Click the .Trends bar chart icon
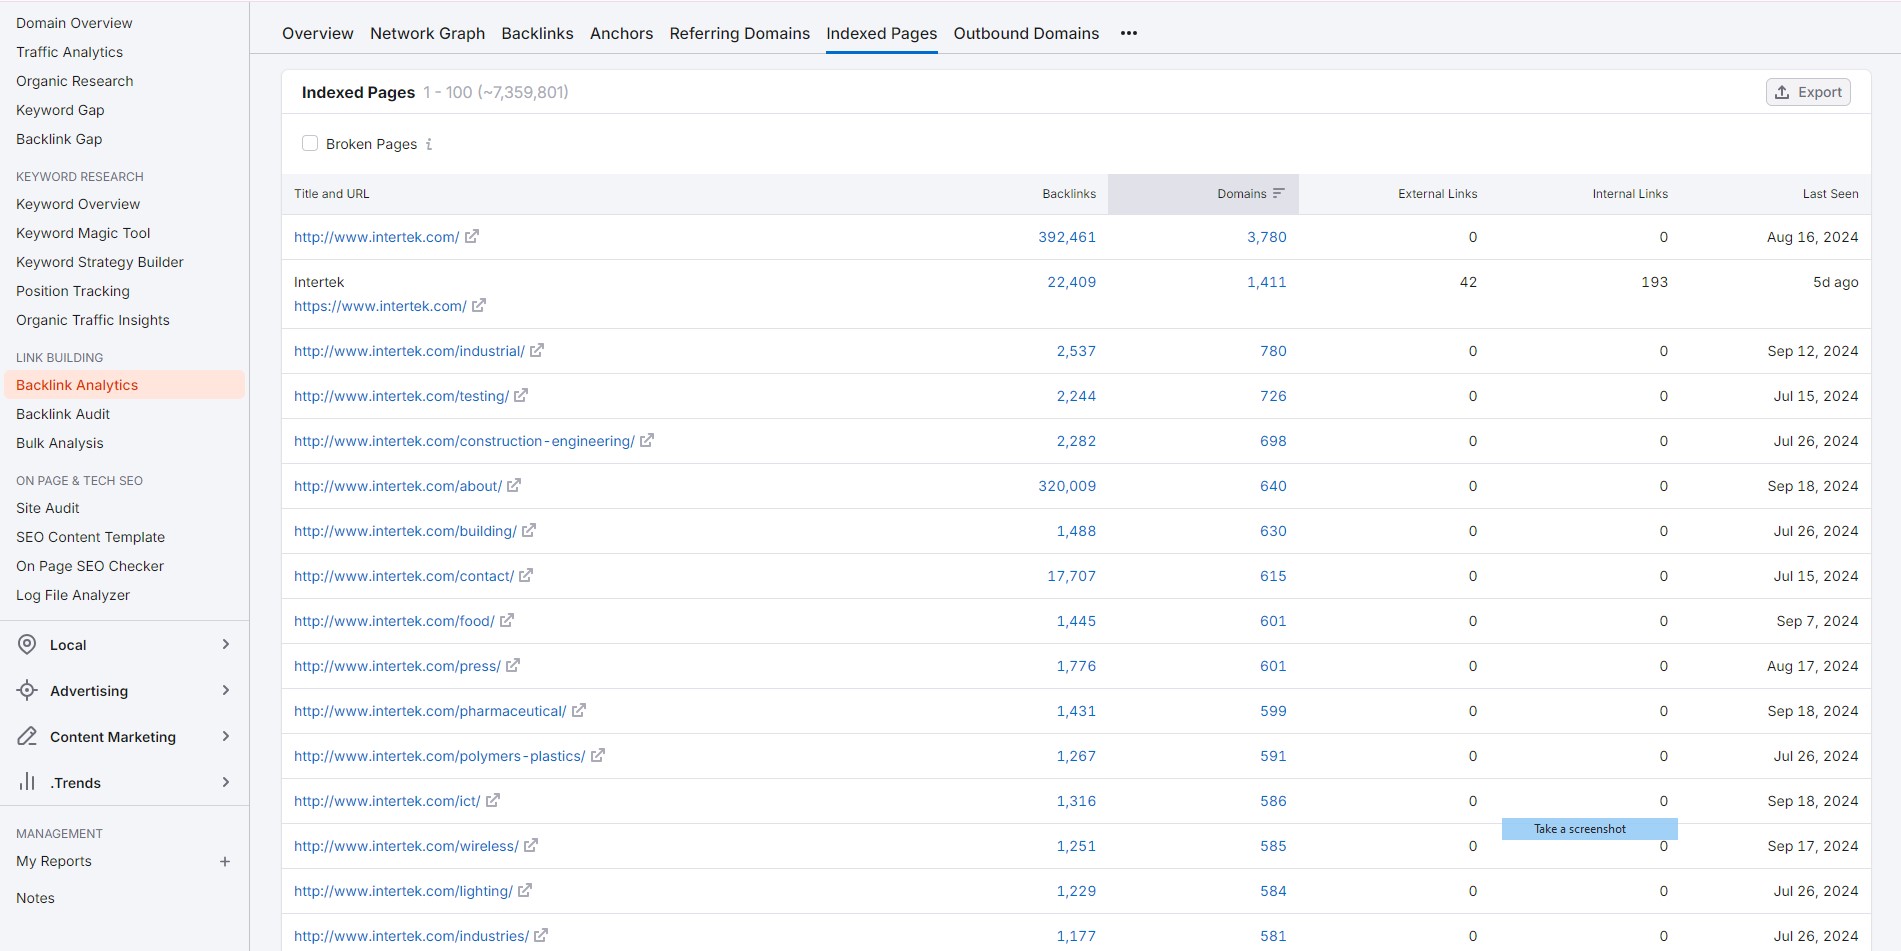 click(28, 782)
